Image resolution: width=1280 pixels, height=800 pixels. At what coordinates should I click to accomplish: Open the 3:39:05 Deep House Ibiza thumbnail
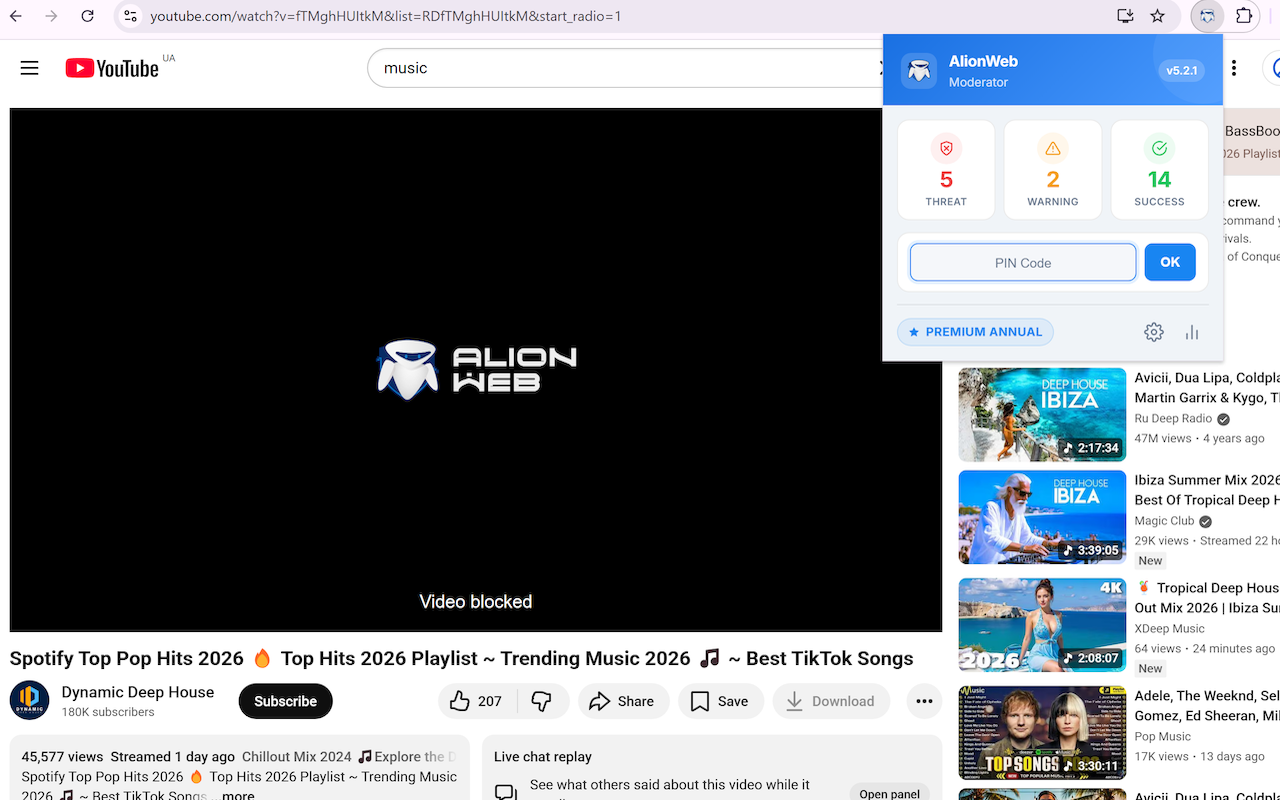pyautogui.click(x=1042, y=517)
